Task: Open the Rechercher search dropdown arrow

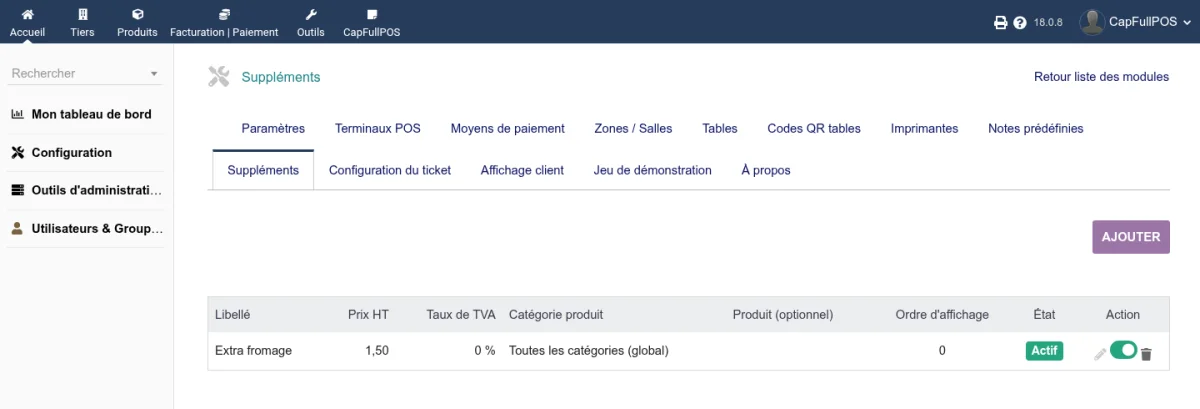Action: coord(154,74)
